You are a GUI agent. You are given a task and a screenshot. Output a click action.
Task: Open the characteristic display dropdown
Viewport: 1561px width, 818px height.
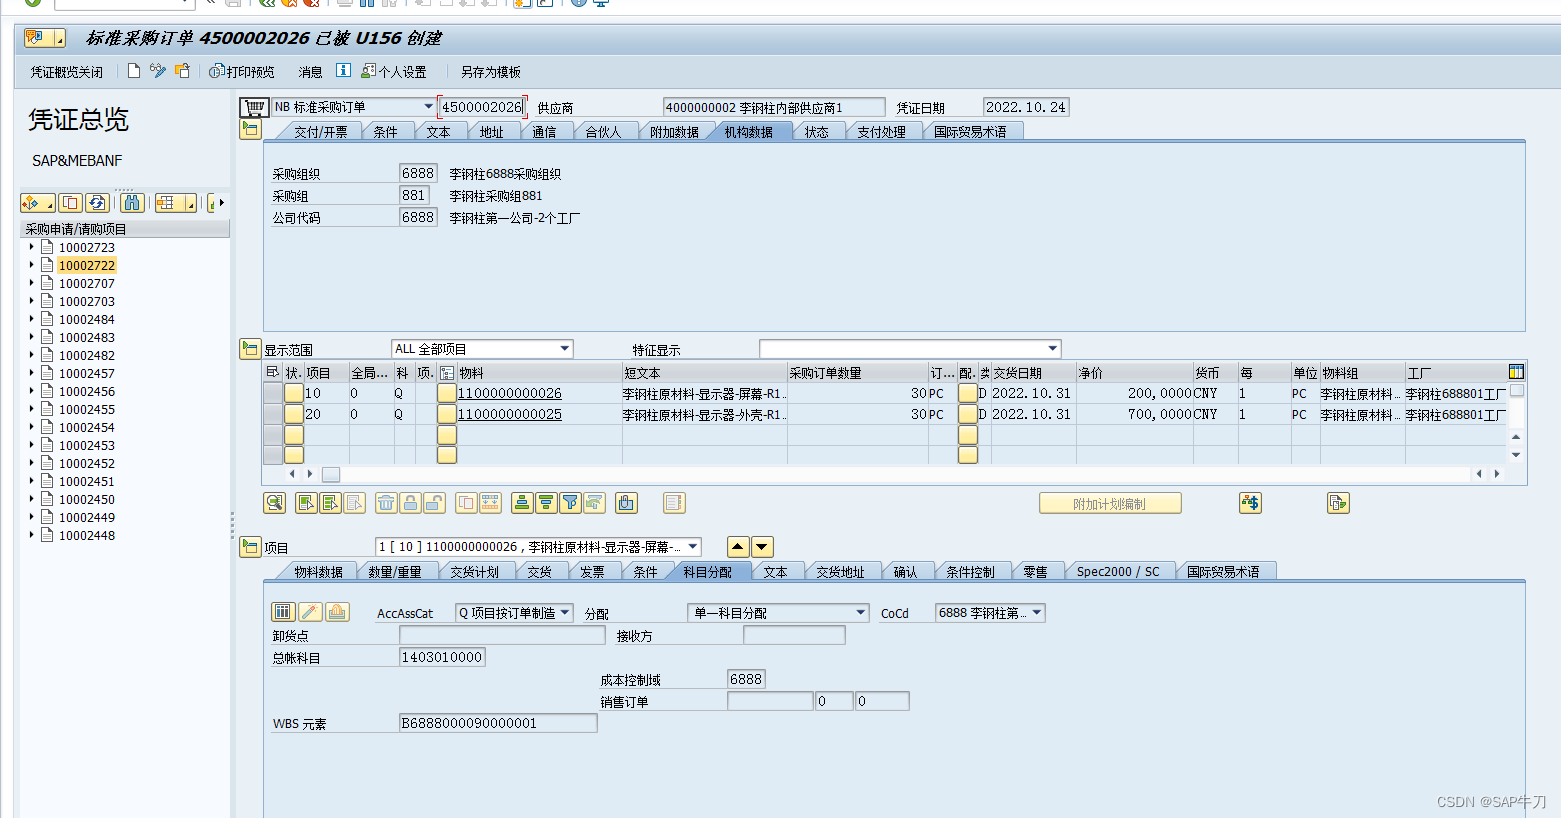coord(1052,349)
